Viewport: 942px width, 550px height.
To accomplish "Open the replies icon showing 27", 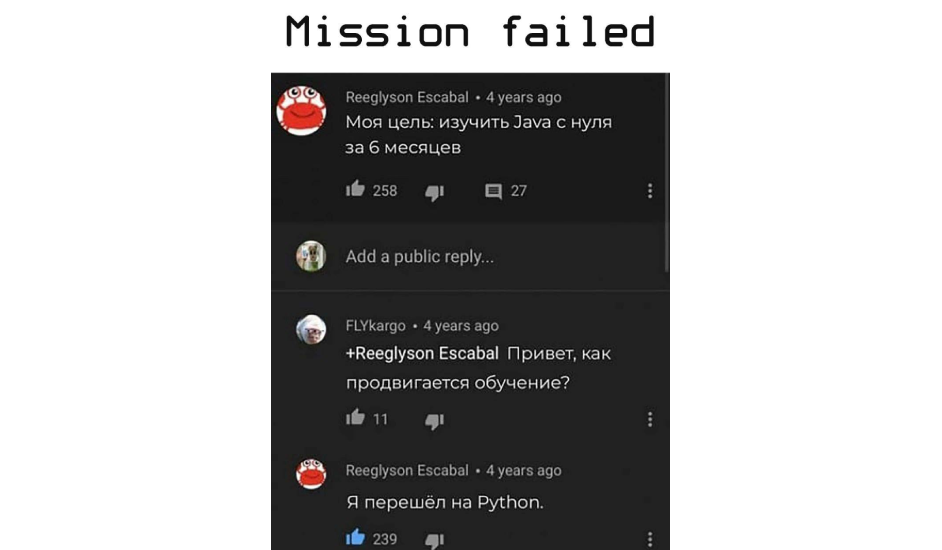I will click(x=493, y=191).
